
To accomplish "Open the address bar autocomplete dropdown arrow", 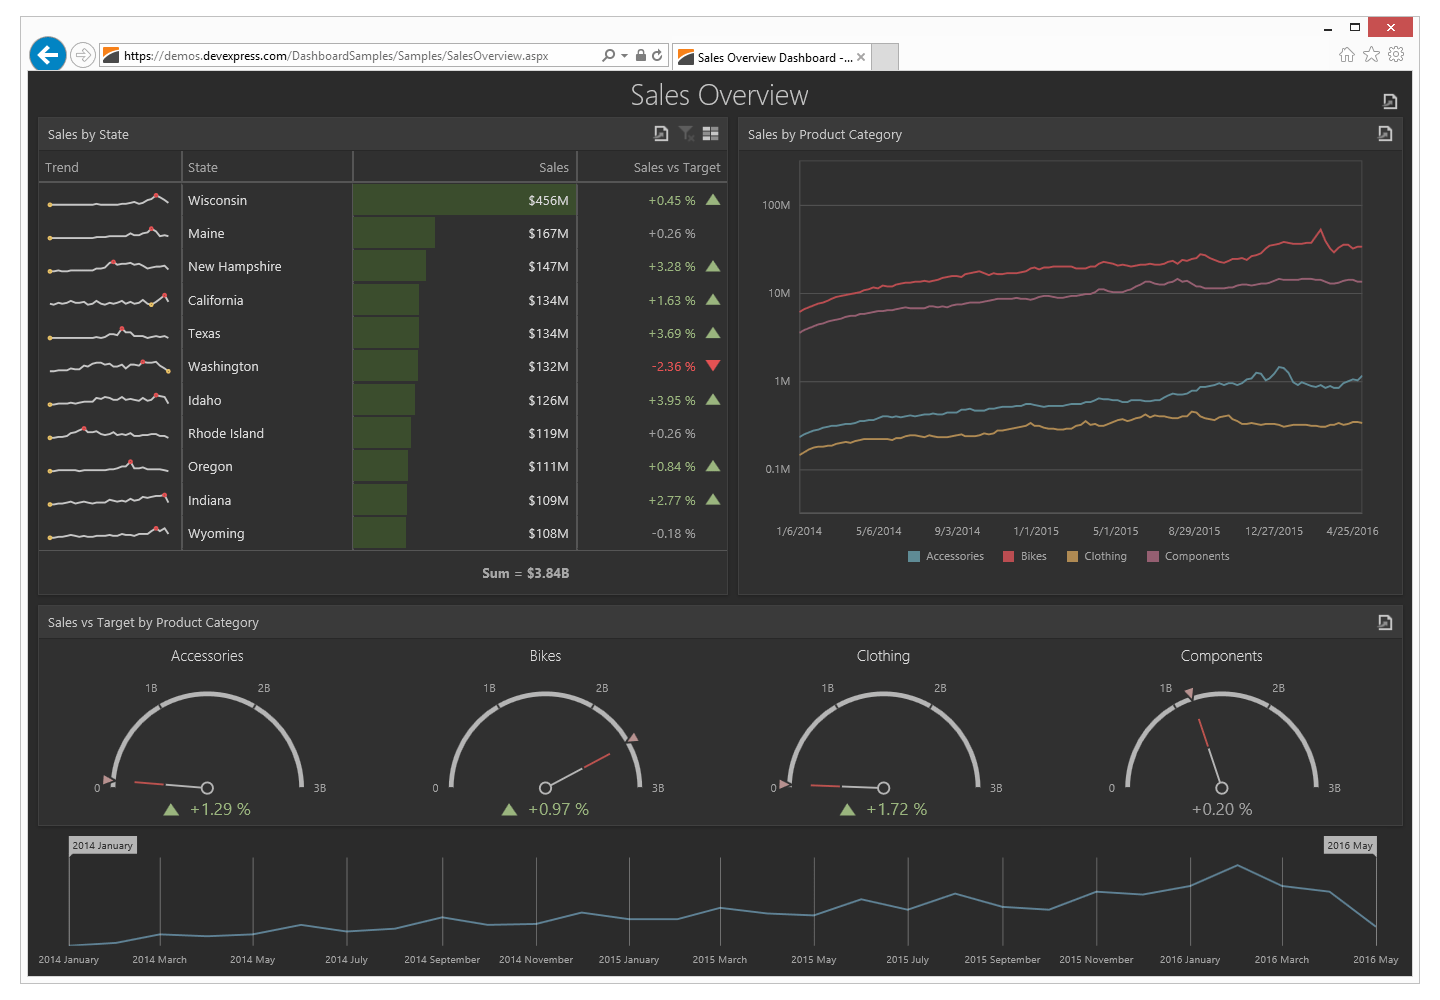I will (x=624, y=56).
